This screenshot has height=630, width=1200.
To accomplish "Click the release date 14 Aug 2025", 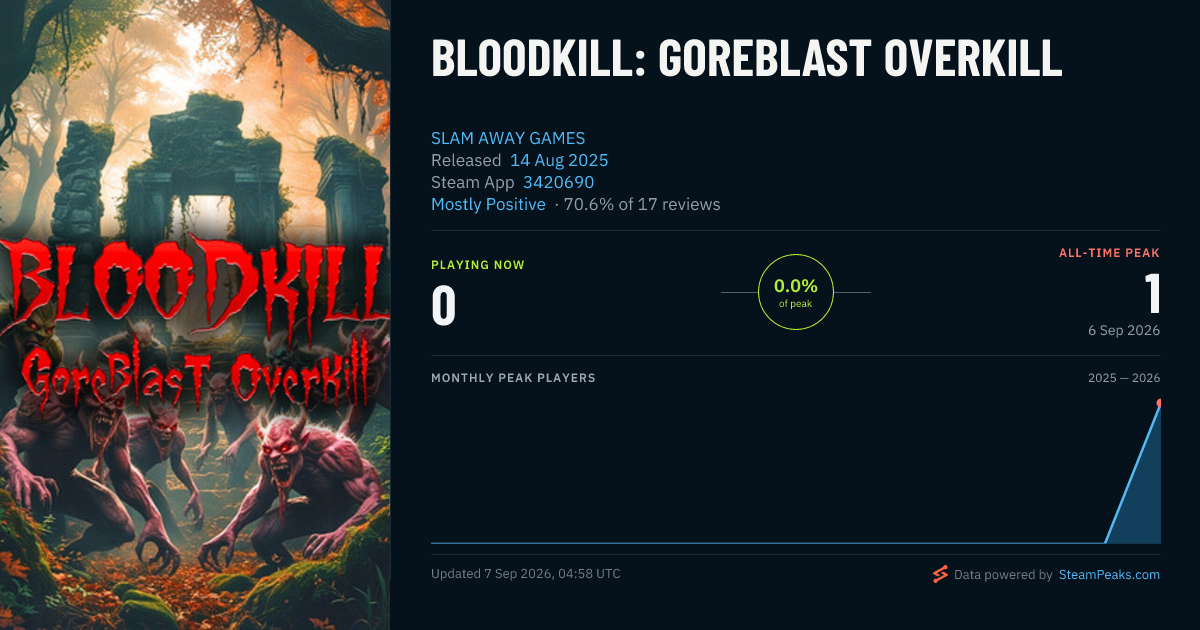I will [559, 160].
